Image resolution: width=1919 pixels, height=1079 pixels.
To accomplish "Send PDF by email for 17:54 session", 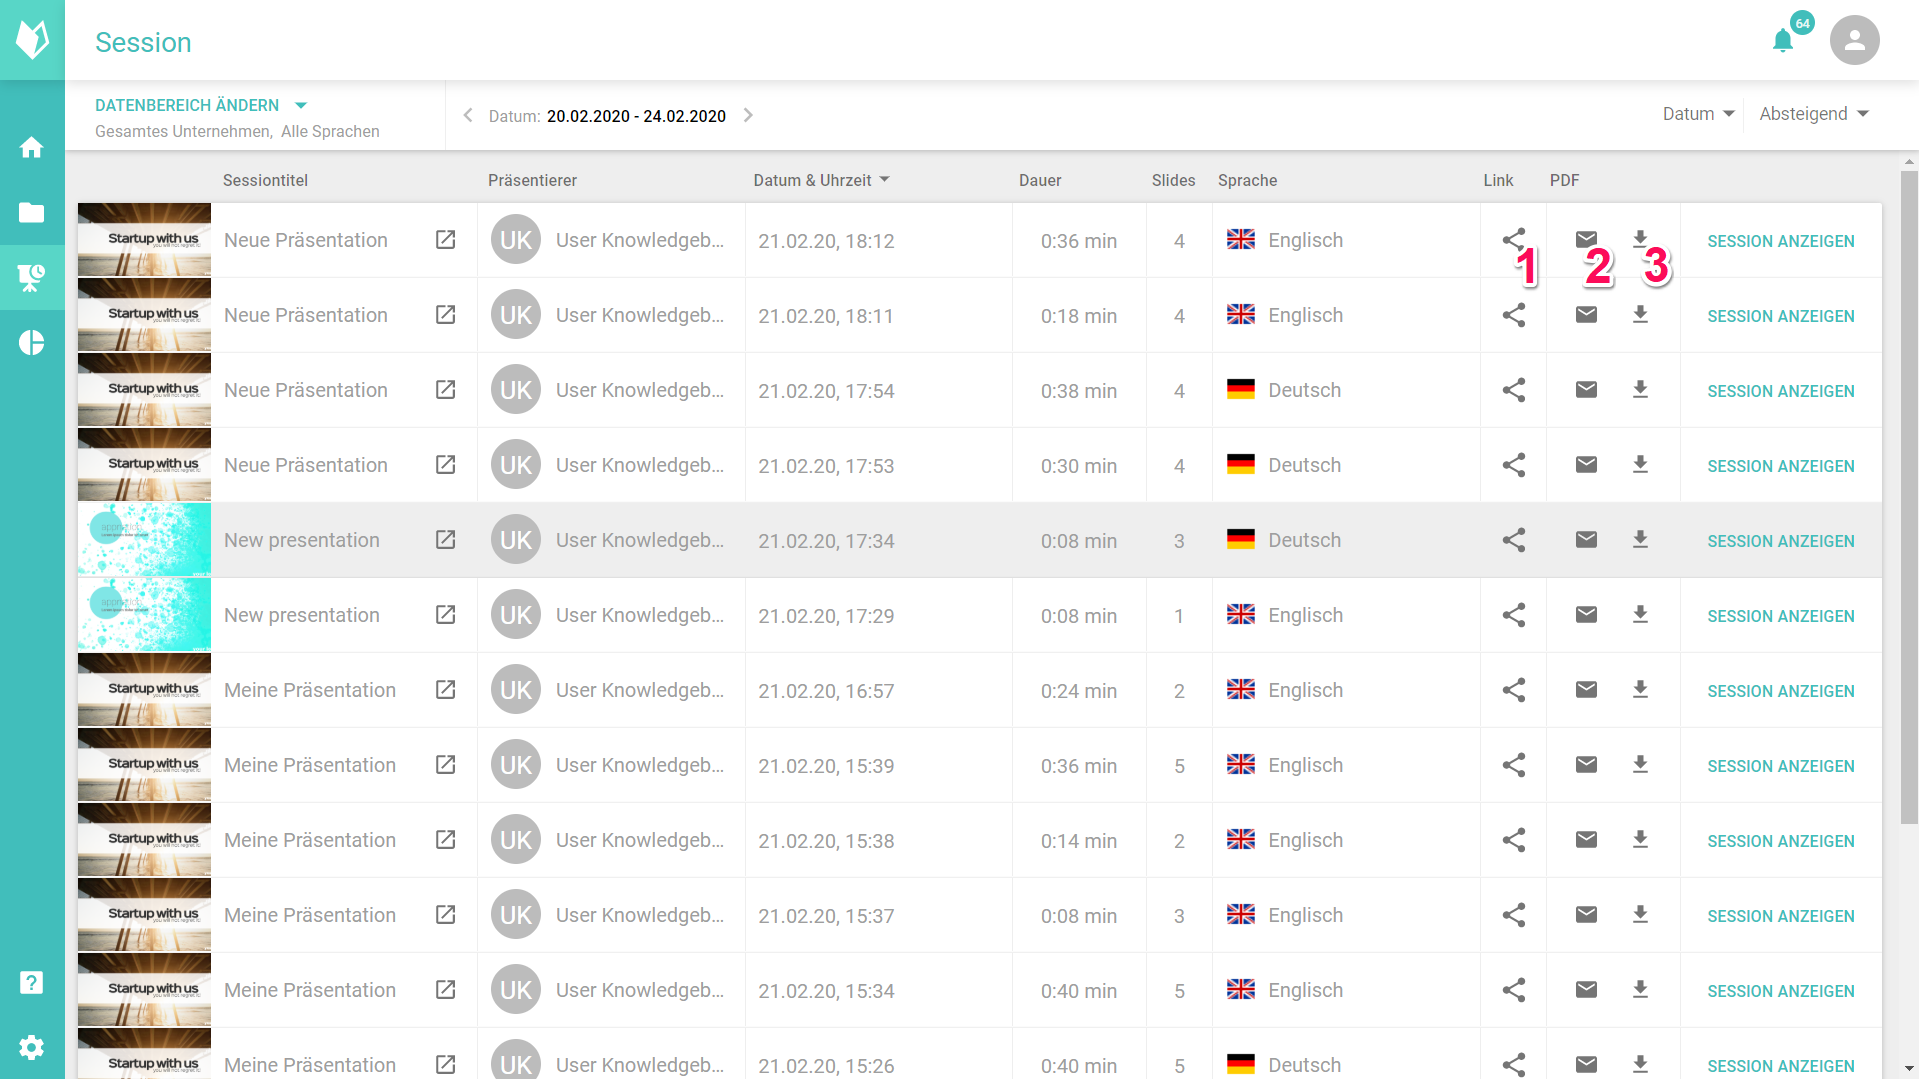I will coord(1586,390).
